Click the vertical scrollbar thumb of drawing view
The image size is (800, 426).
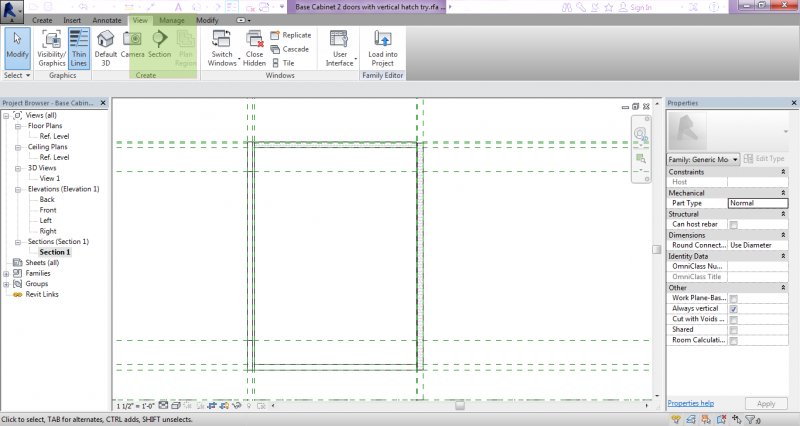point(657,249)
